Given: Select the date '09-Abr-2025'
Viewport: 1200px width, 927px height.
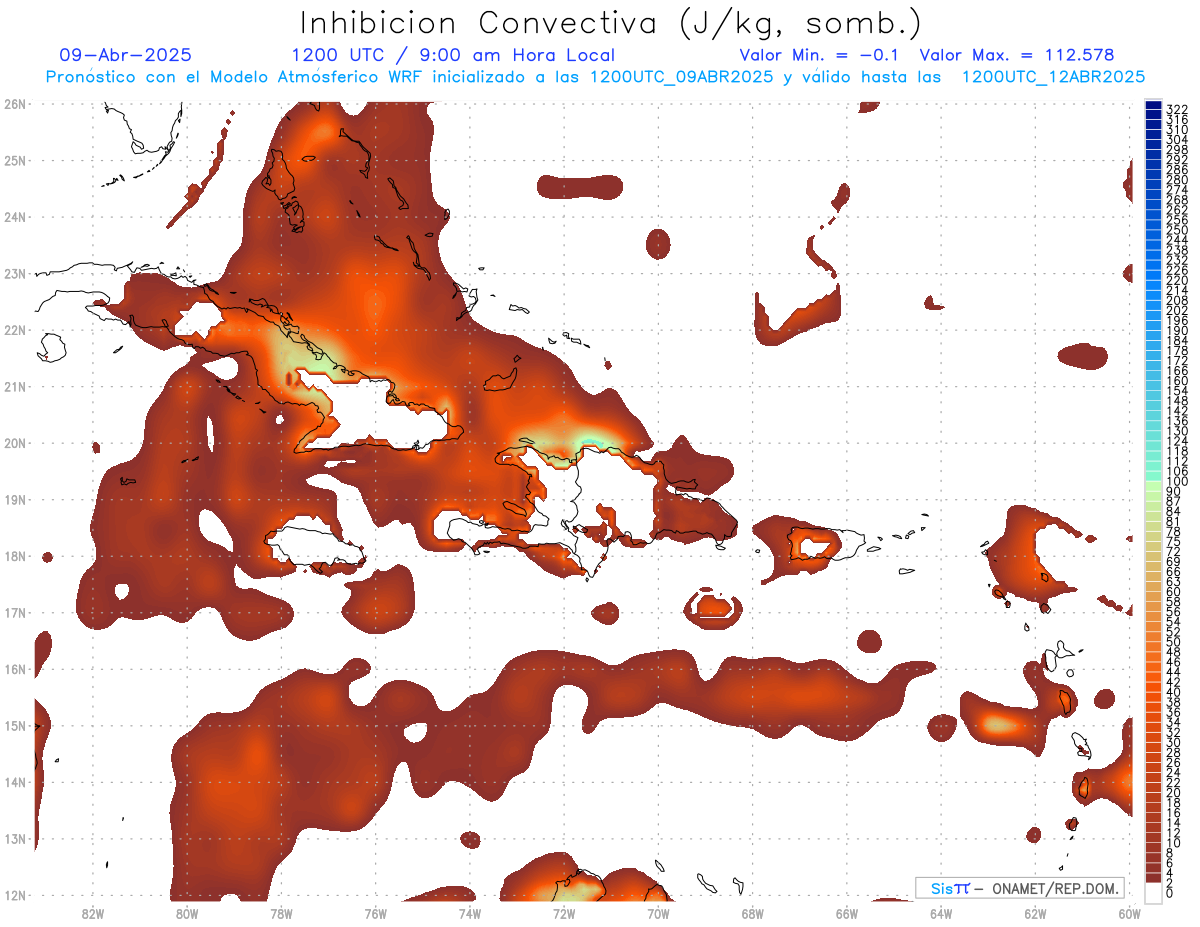Looking at the screenshot, I should 125,55.
